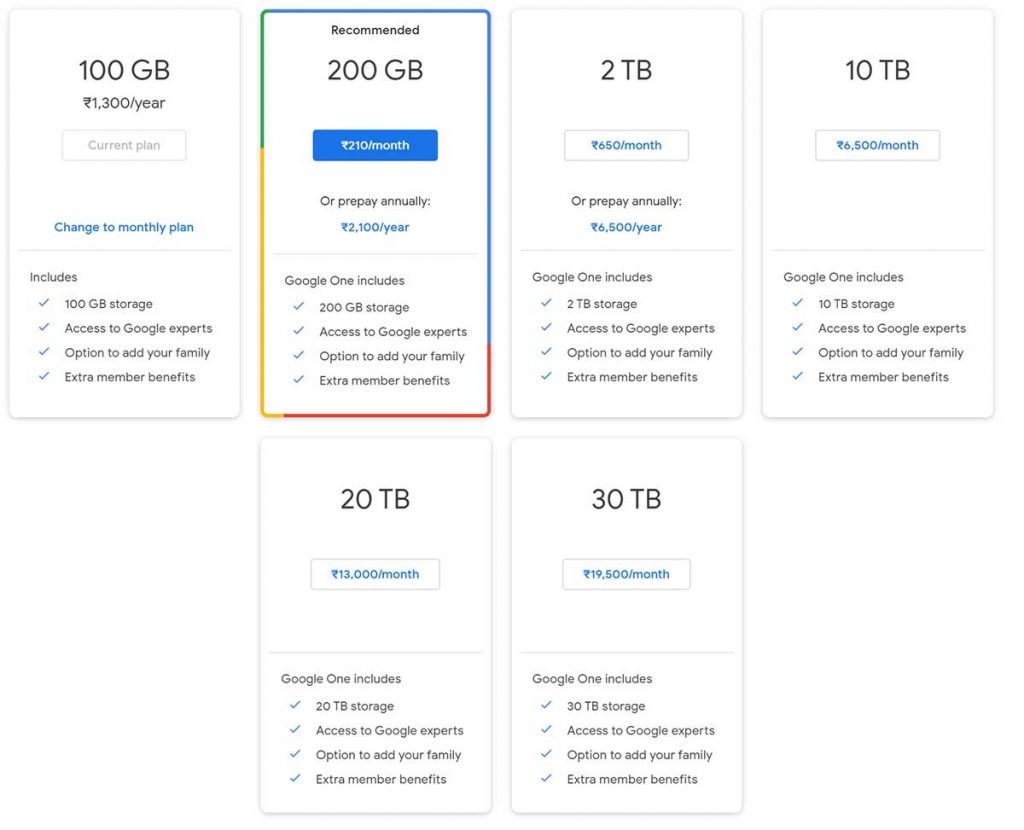Click the 10 TB plan heading
Viewport: 1024px width, 830px height.
coord(877,71)
